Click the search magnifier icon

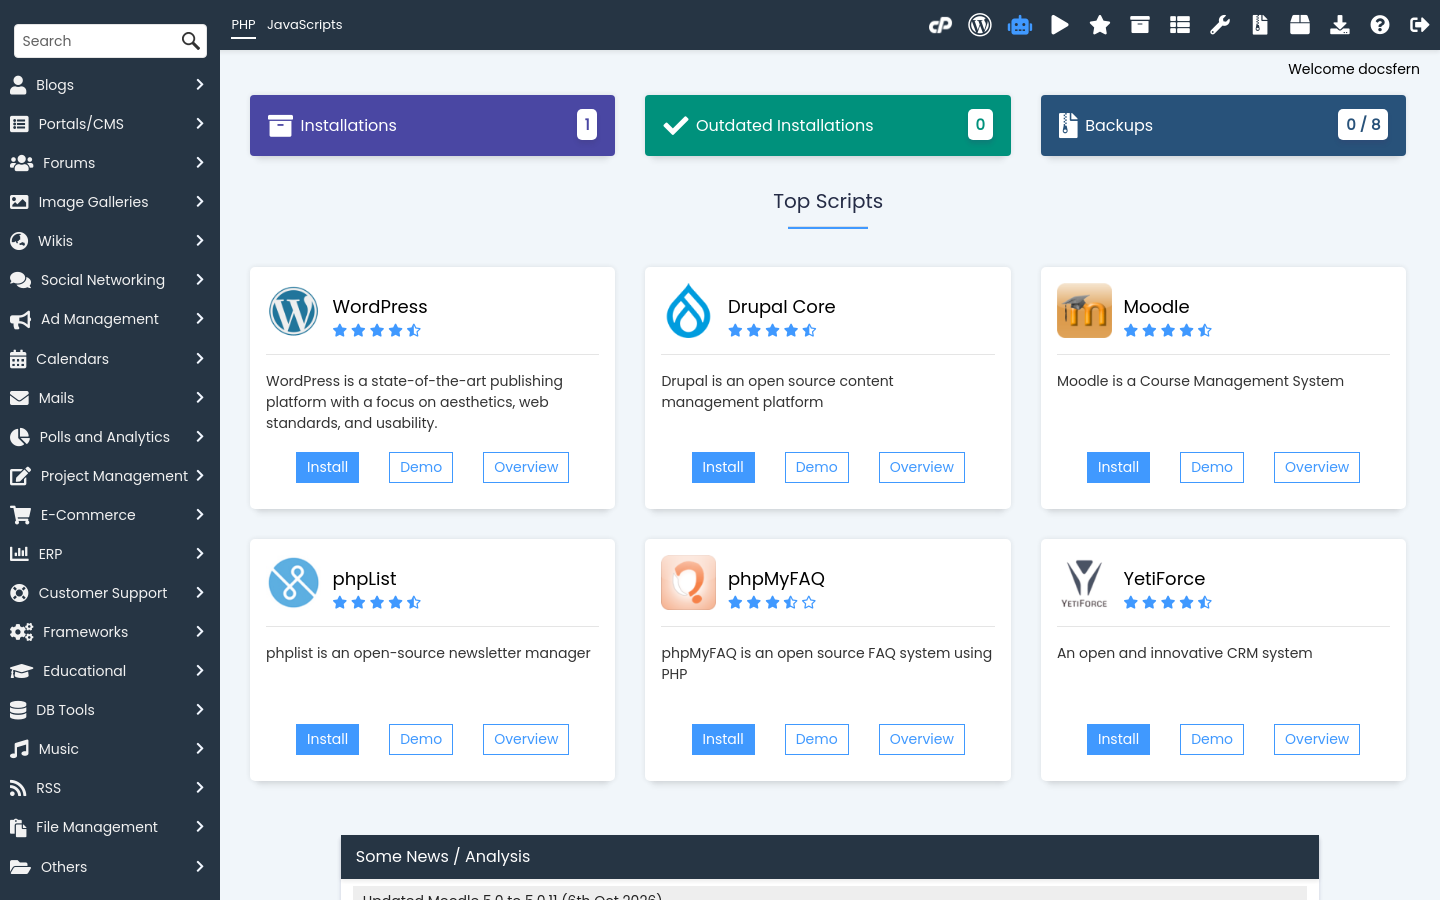(x=190, y=41)
